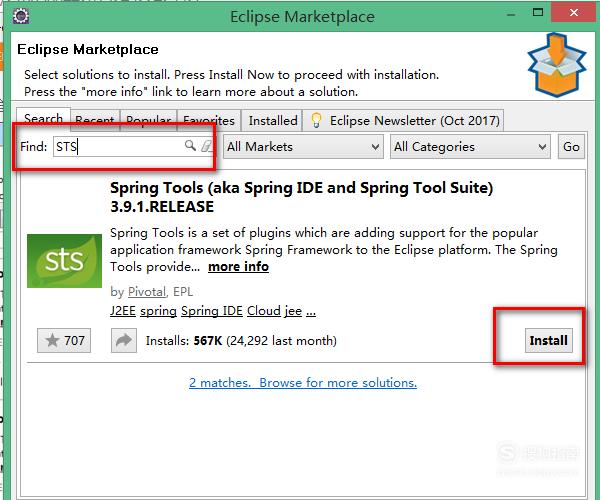Open the more info link
The height and width of the screenshot is (500, 600).
(x=238, y=267)
